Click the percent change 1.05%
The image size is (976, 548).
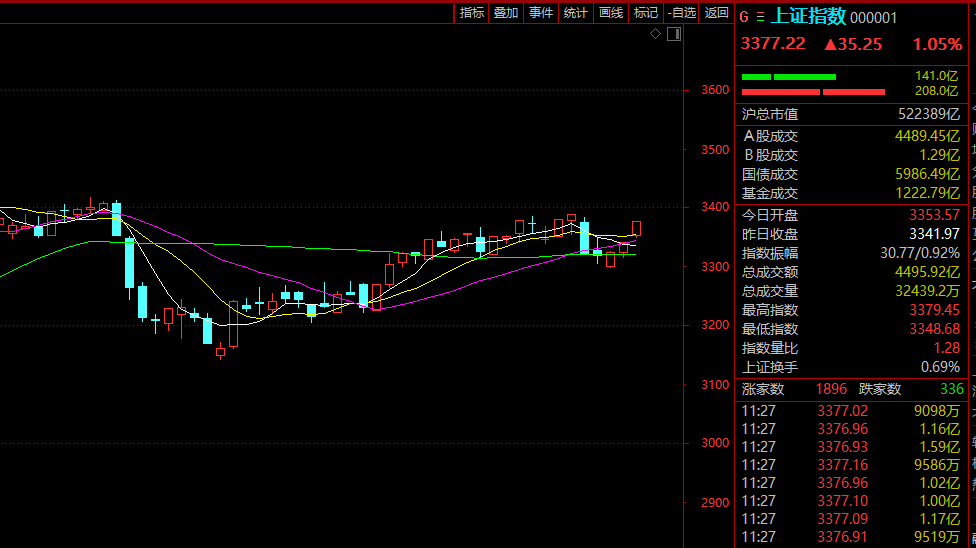pyautogui.click(x=937, y=44)
